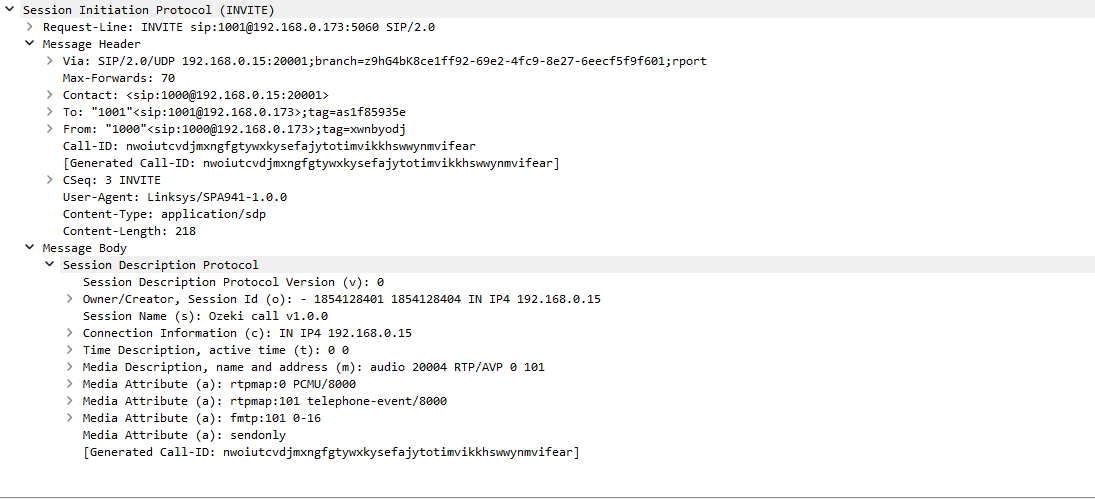Expand the rtpmap:0 PCMU/8000 attribute

(x=70, y=385)
